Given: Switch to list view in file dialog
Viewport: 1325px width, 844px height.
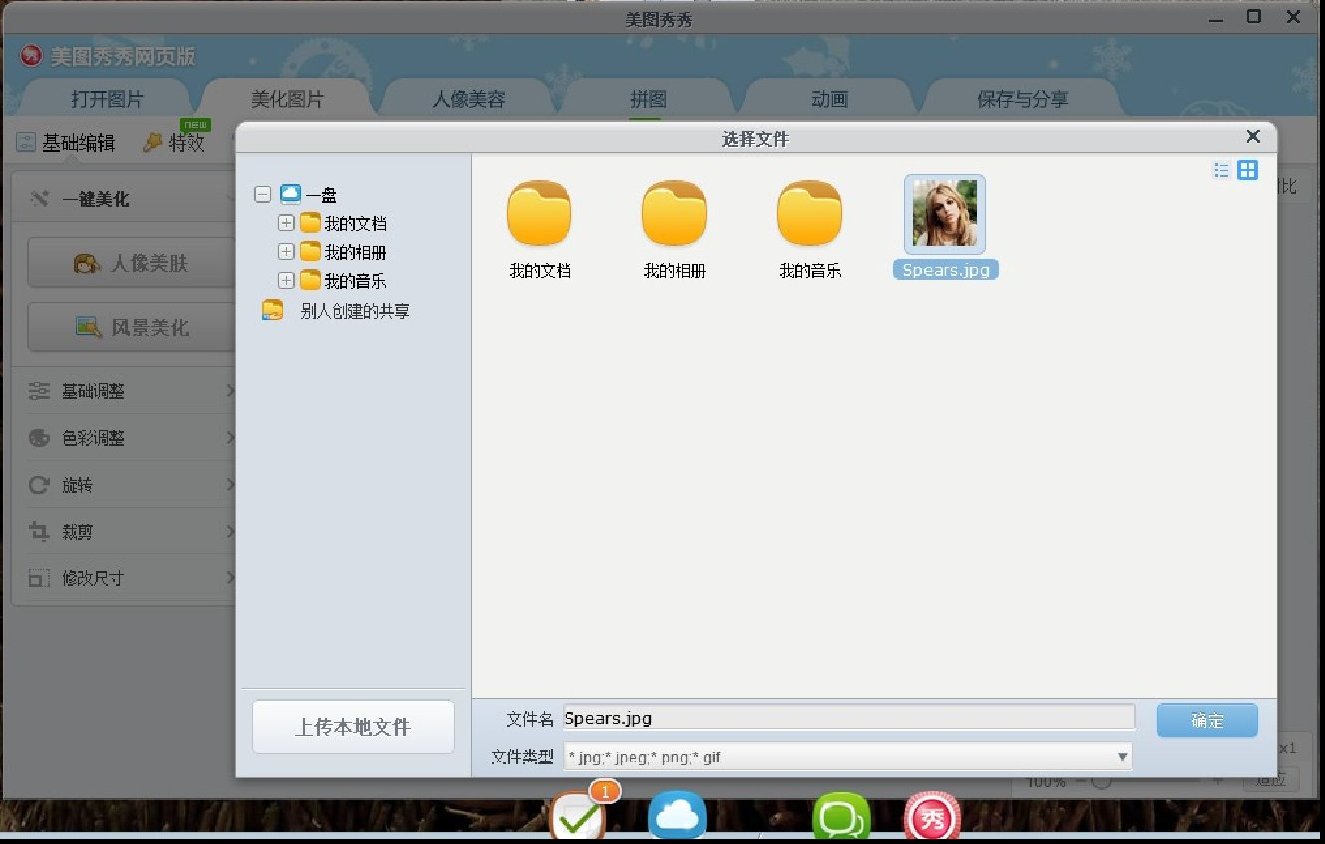Looking at the screenshot, I should point(1221,170).
